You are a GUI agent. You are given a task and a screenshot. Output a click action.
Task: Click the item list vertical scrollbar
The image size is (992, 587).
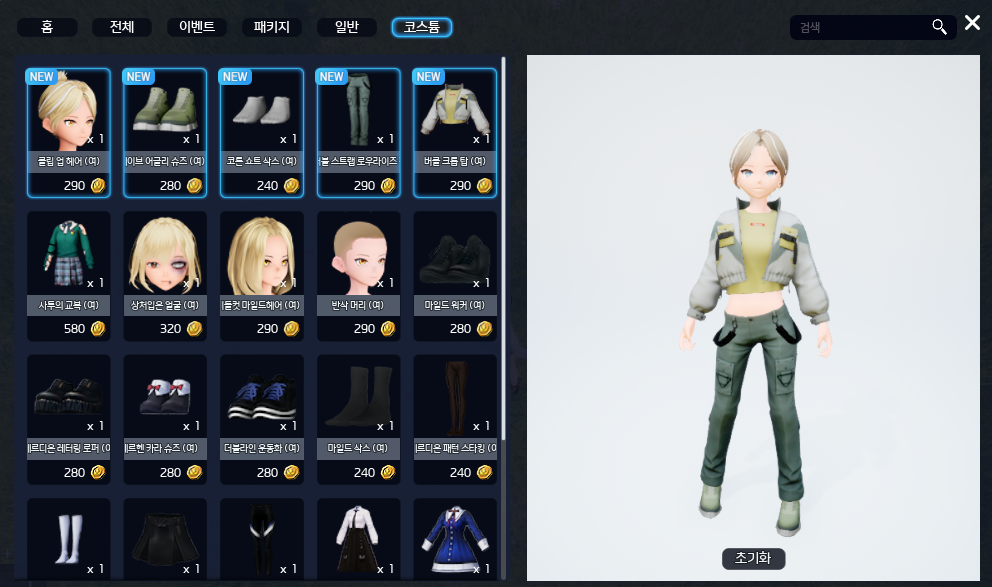click(503, 250)
